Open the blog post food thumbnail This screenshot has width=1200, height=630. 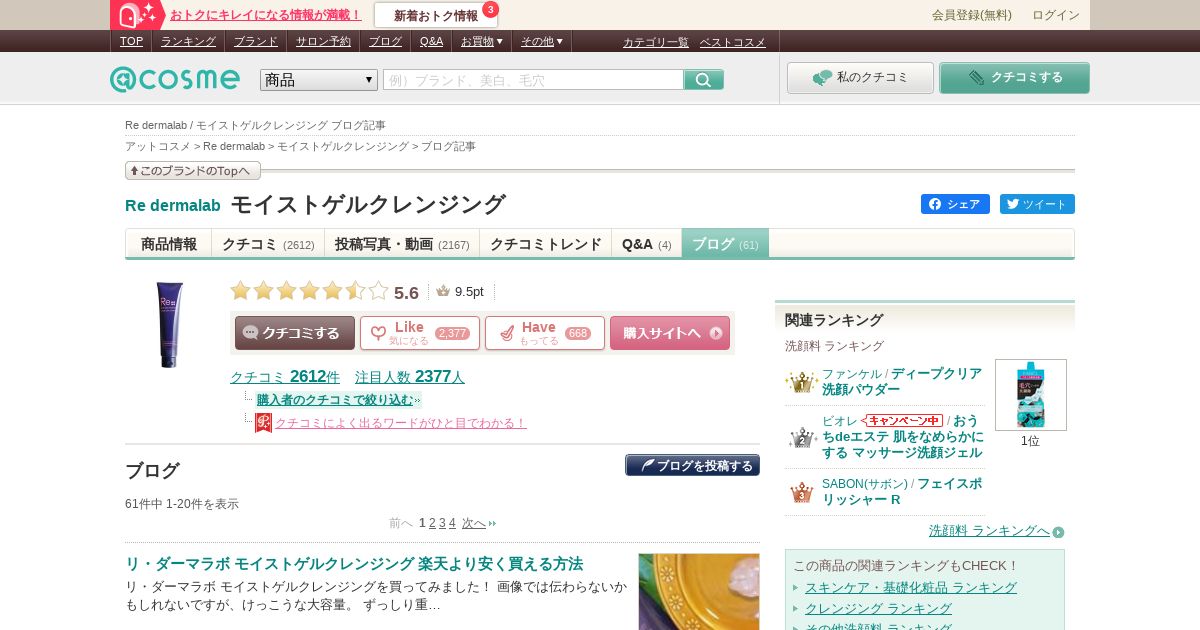(699, 592)
